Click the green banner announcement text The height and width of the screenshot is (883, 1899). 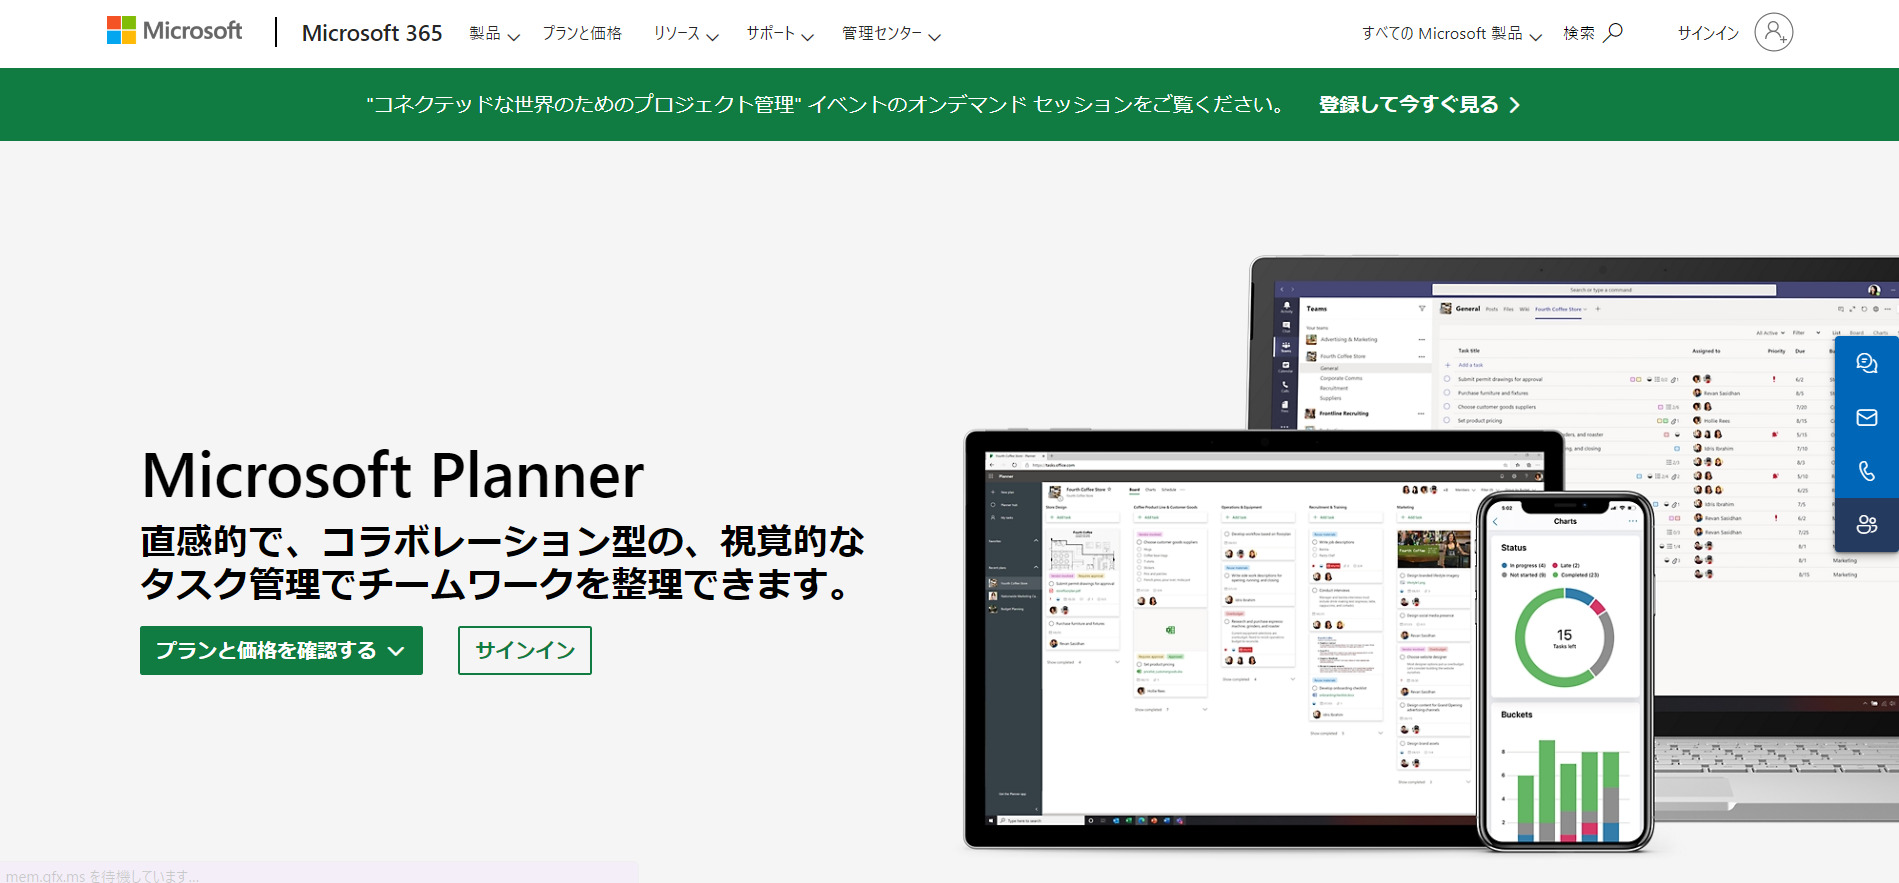coord(826,104)
